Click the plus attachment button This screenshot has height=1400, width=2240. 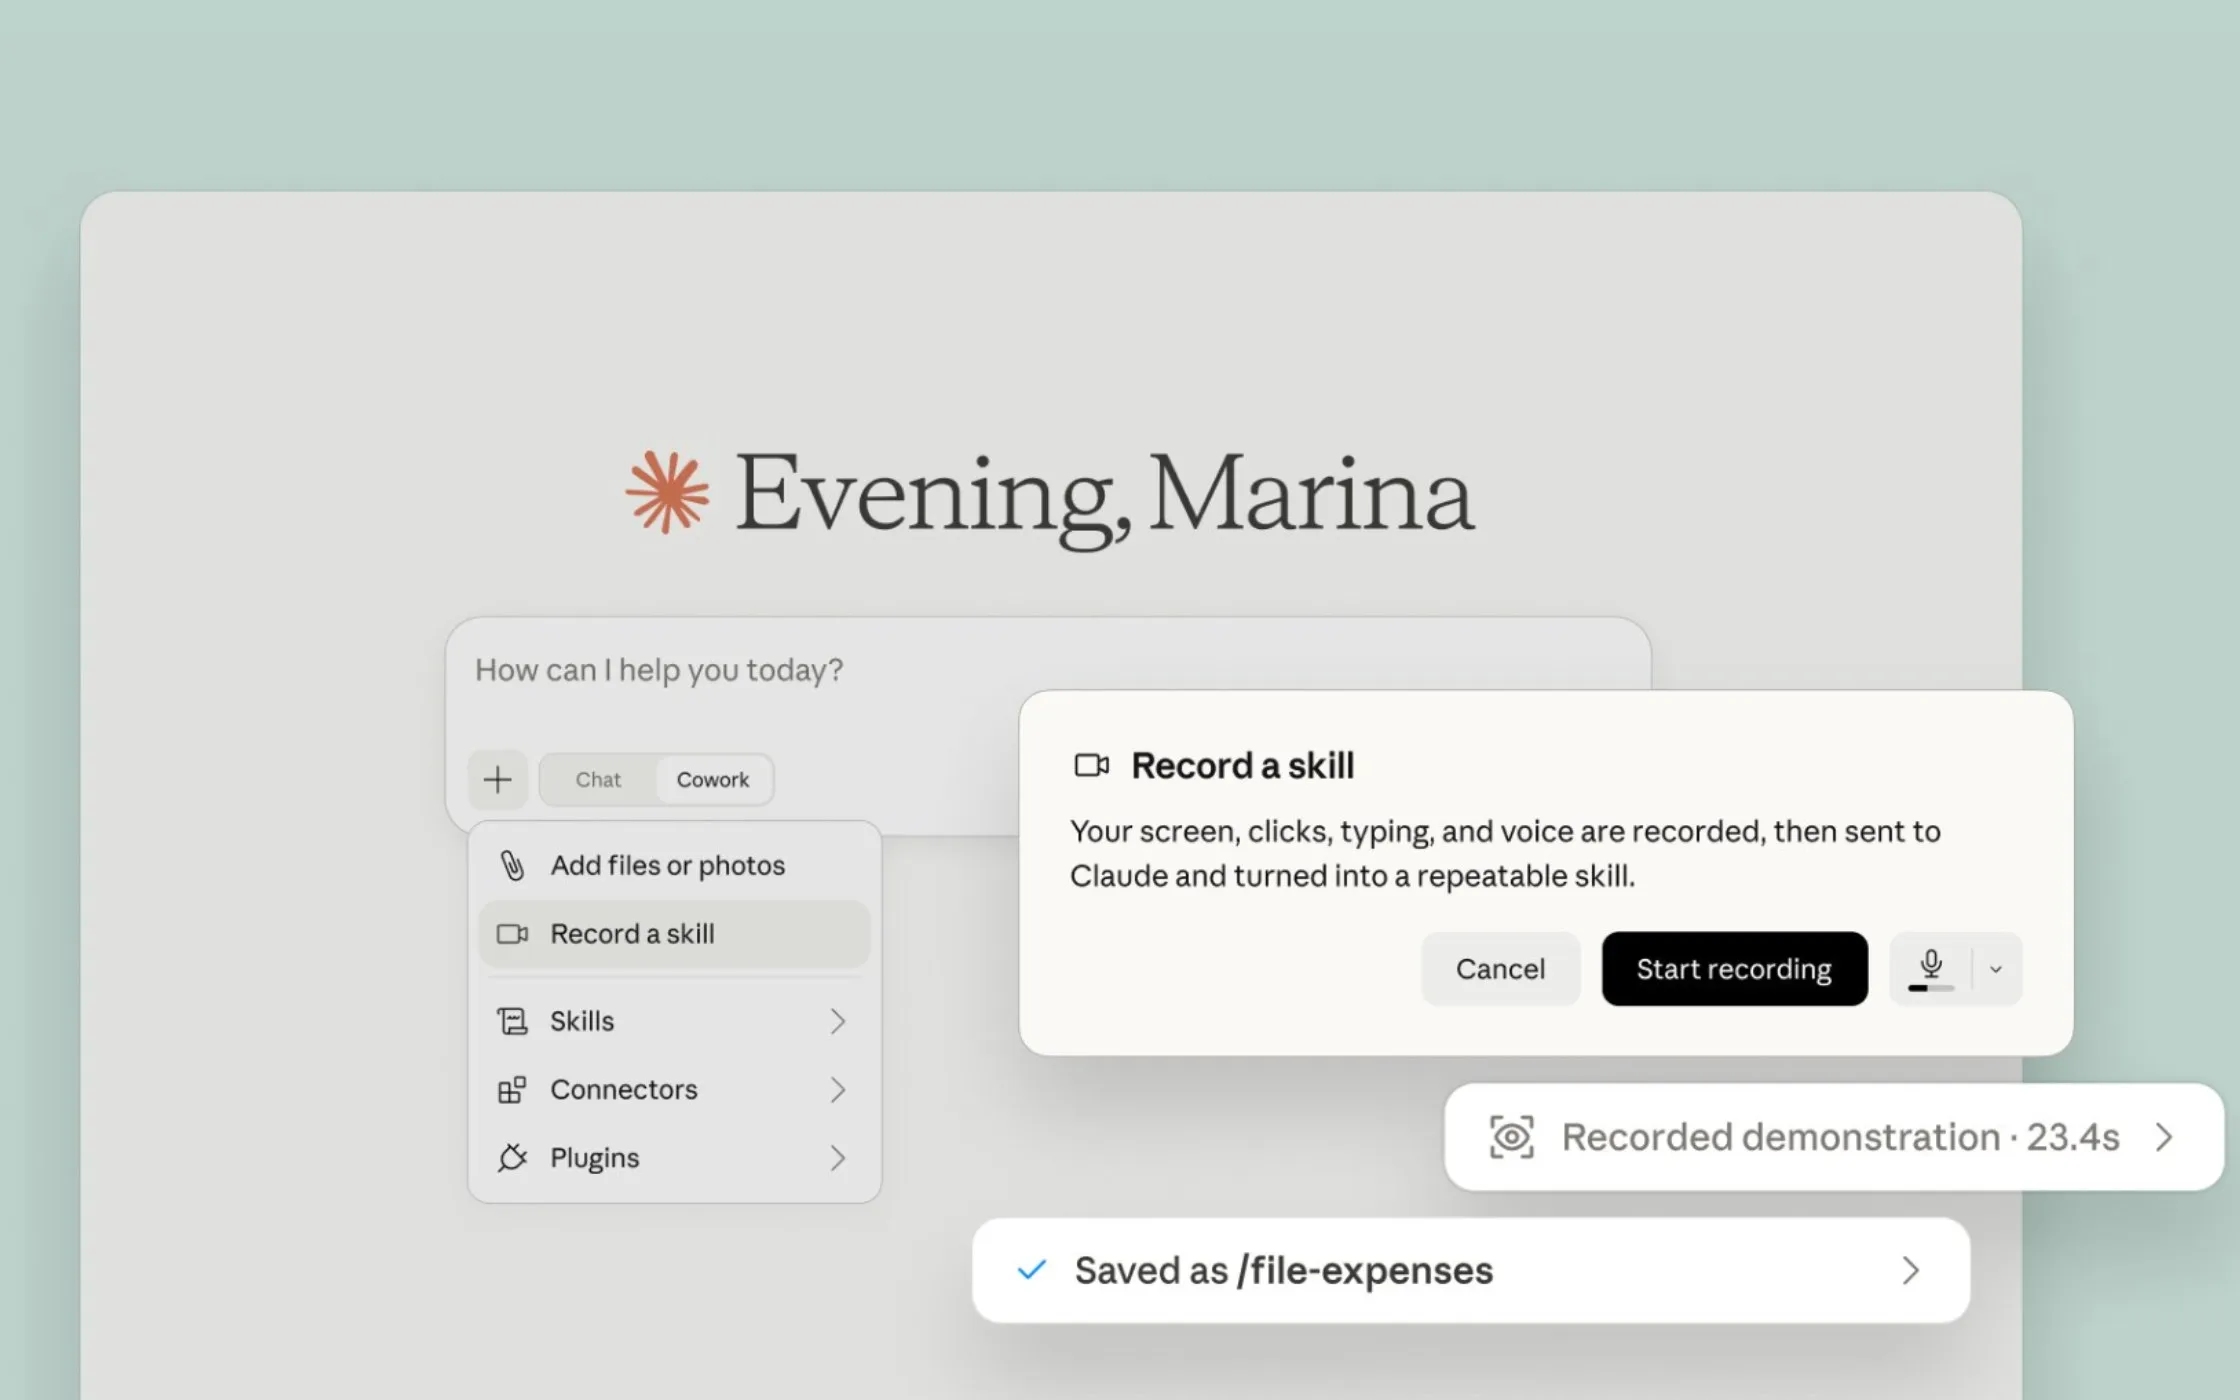(x=497, y=779)
